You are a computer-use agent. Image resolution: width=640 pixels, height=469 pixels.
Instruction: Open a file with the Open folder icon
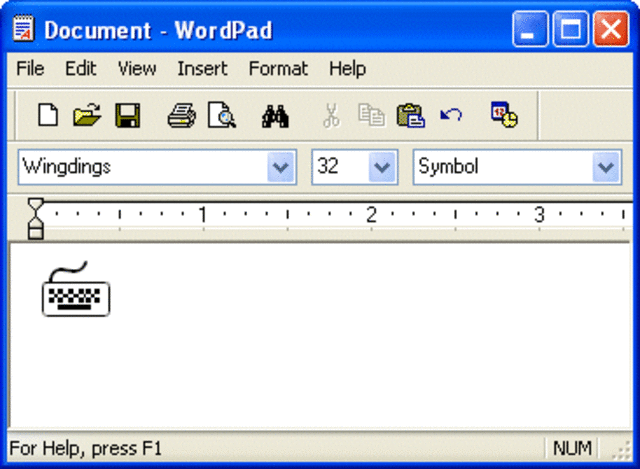pyautogui.click(x=87, y=115)
